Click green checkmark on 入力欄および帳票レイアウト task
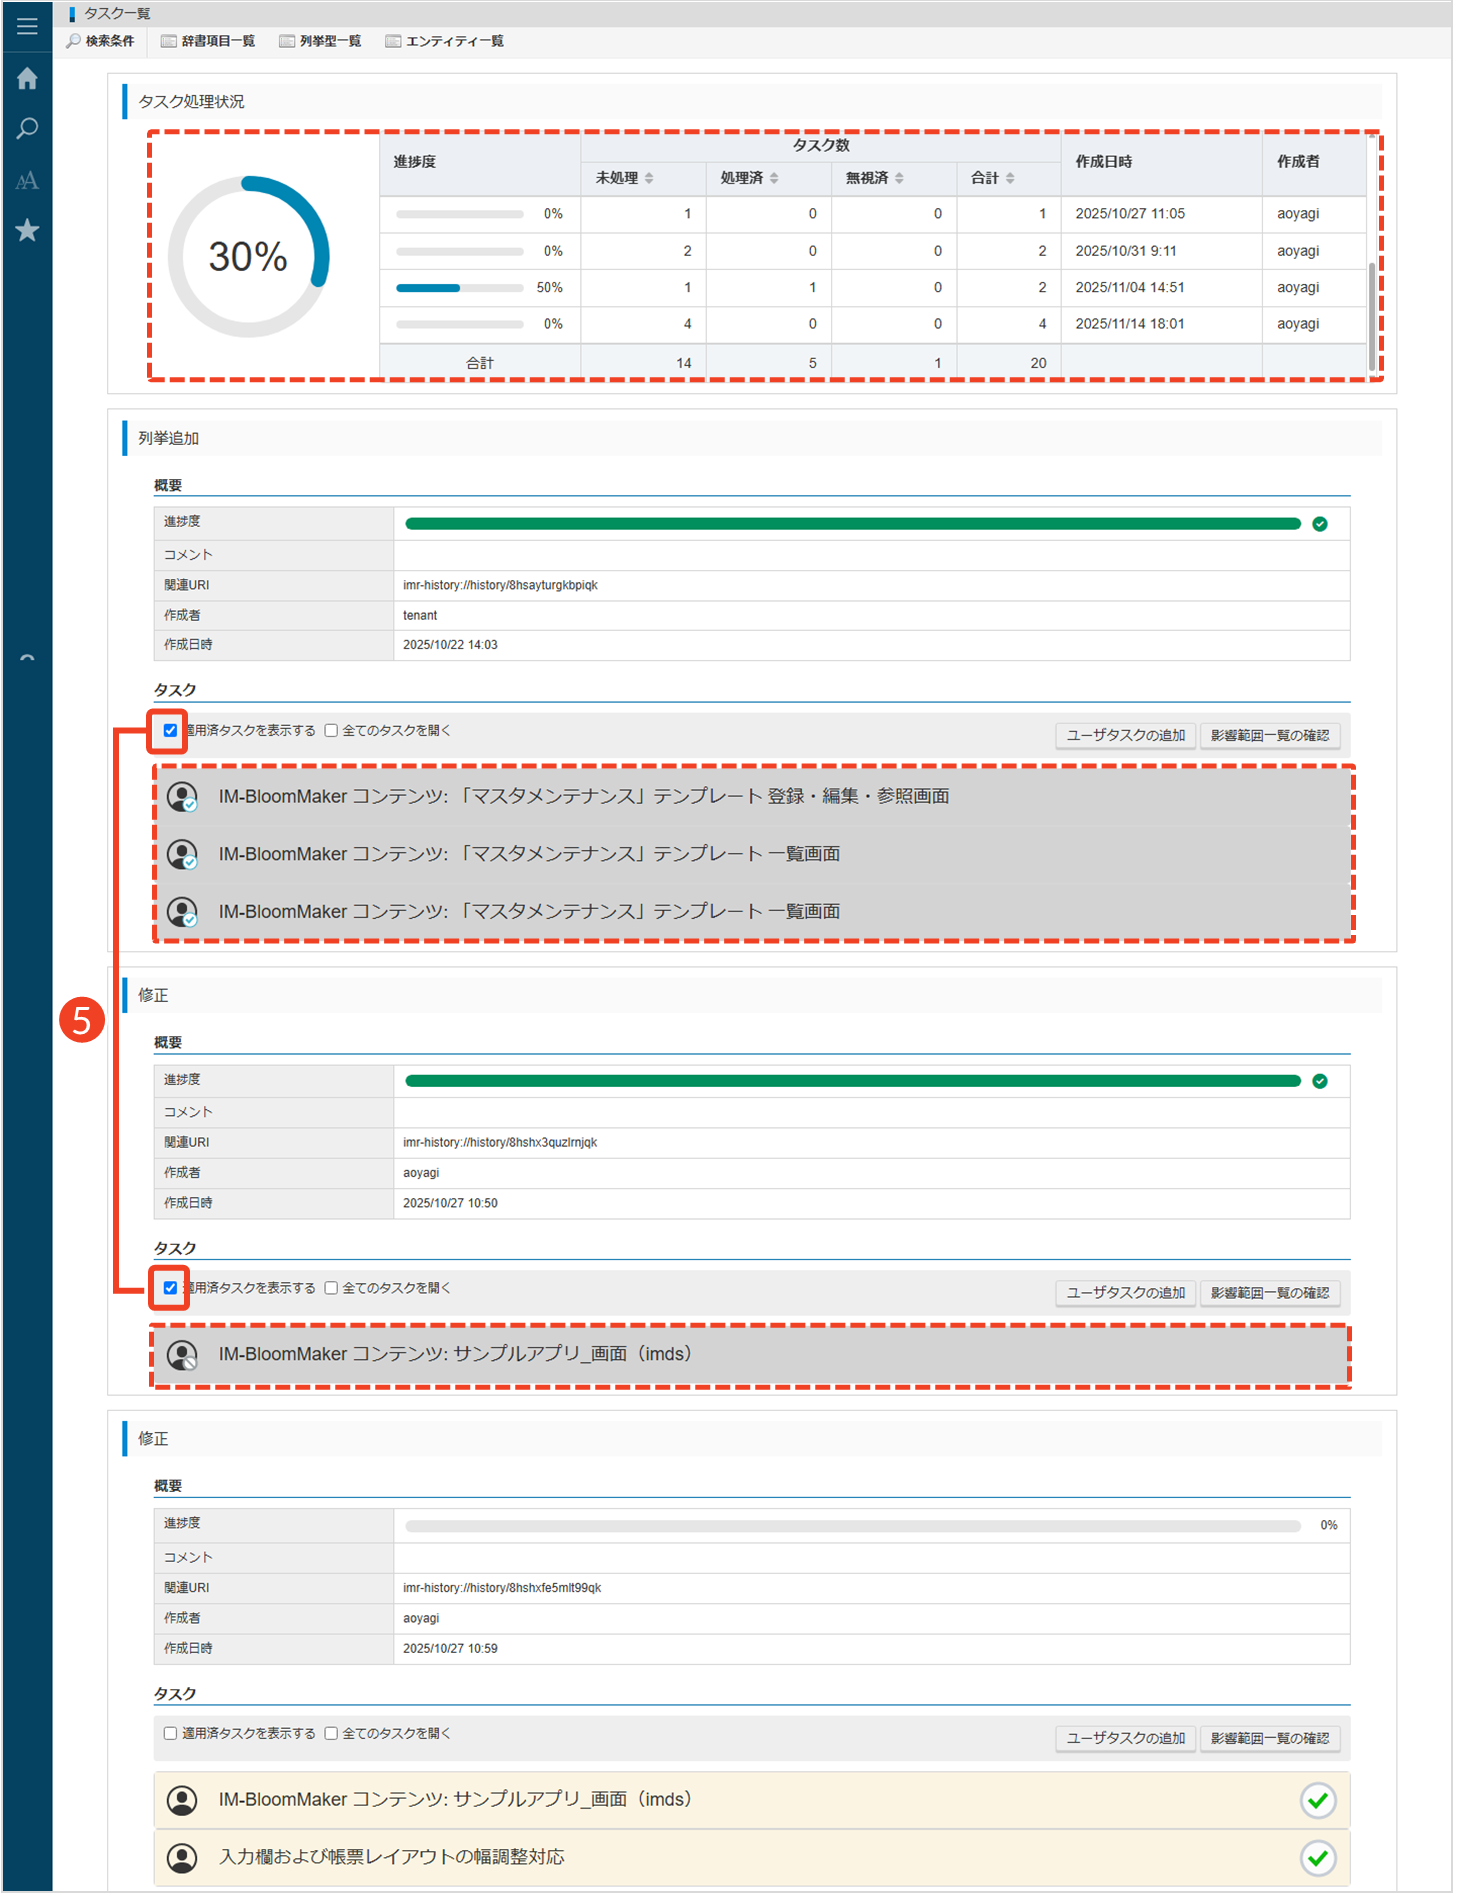 pos(1317,1858)
